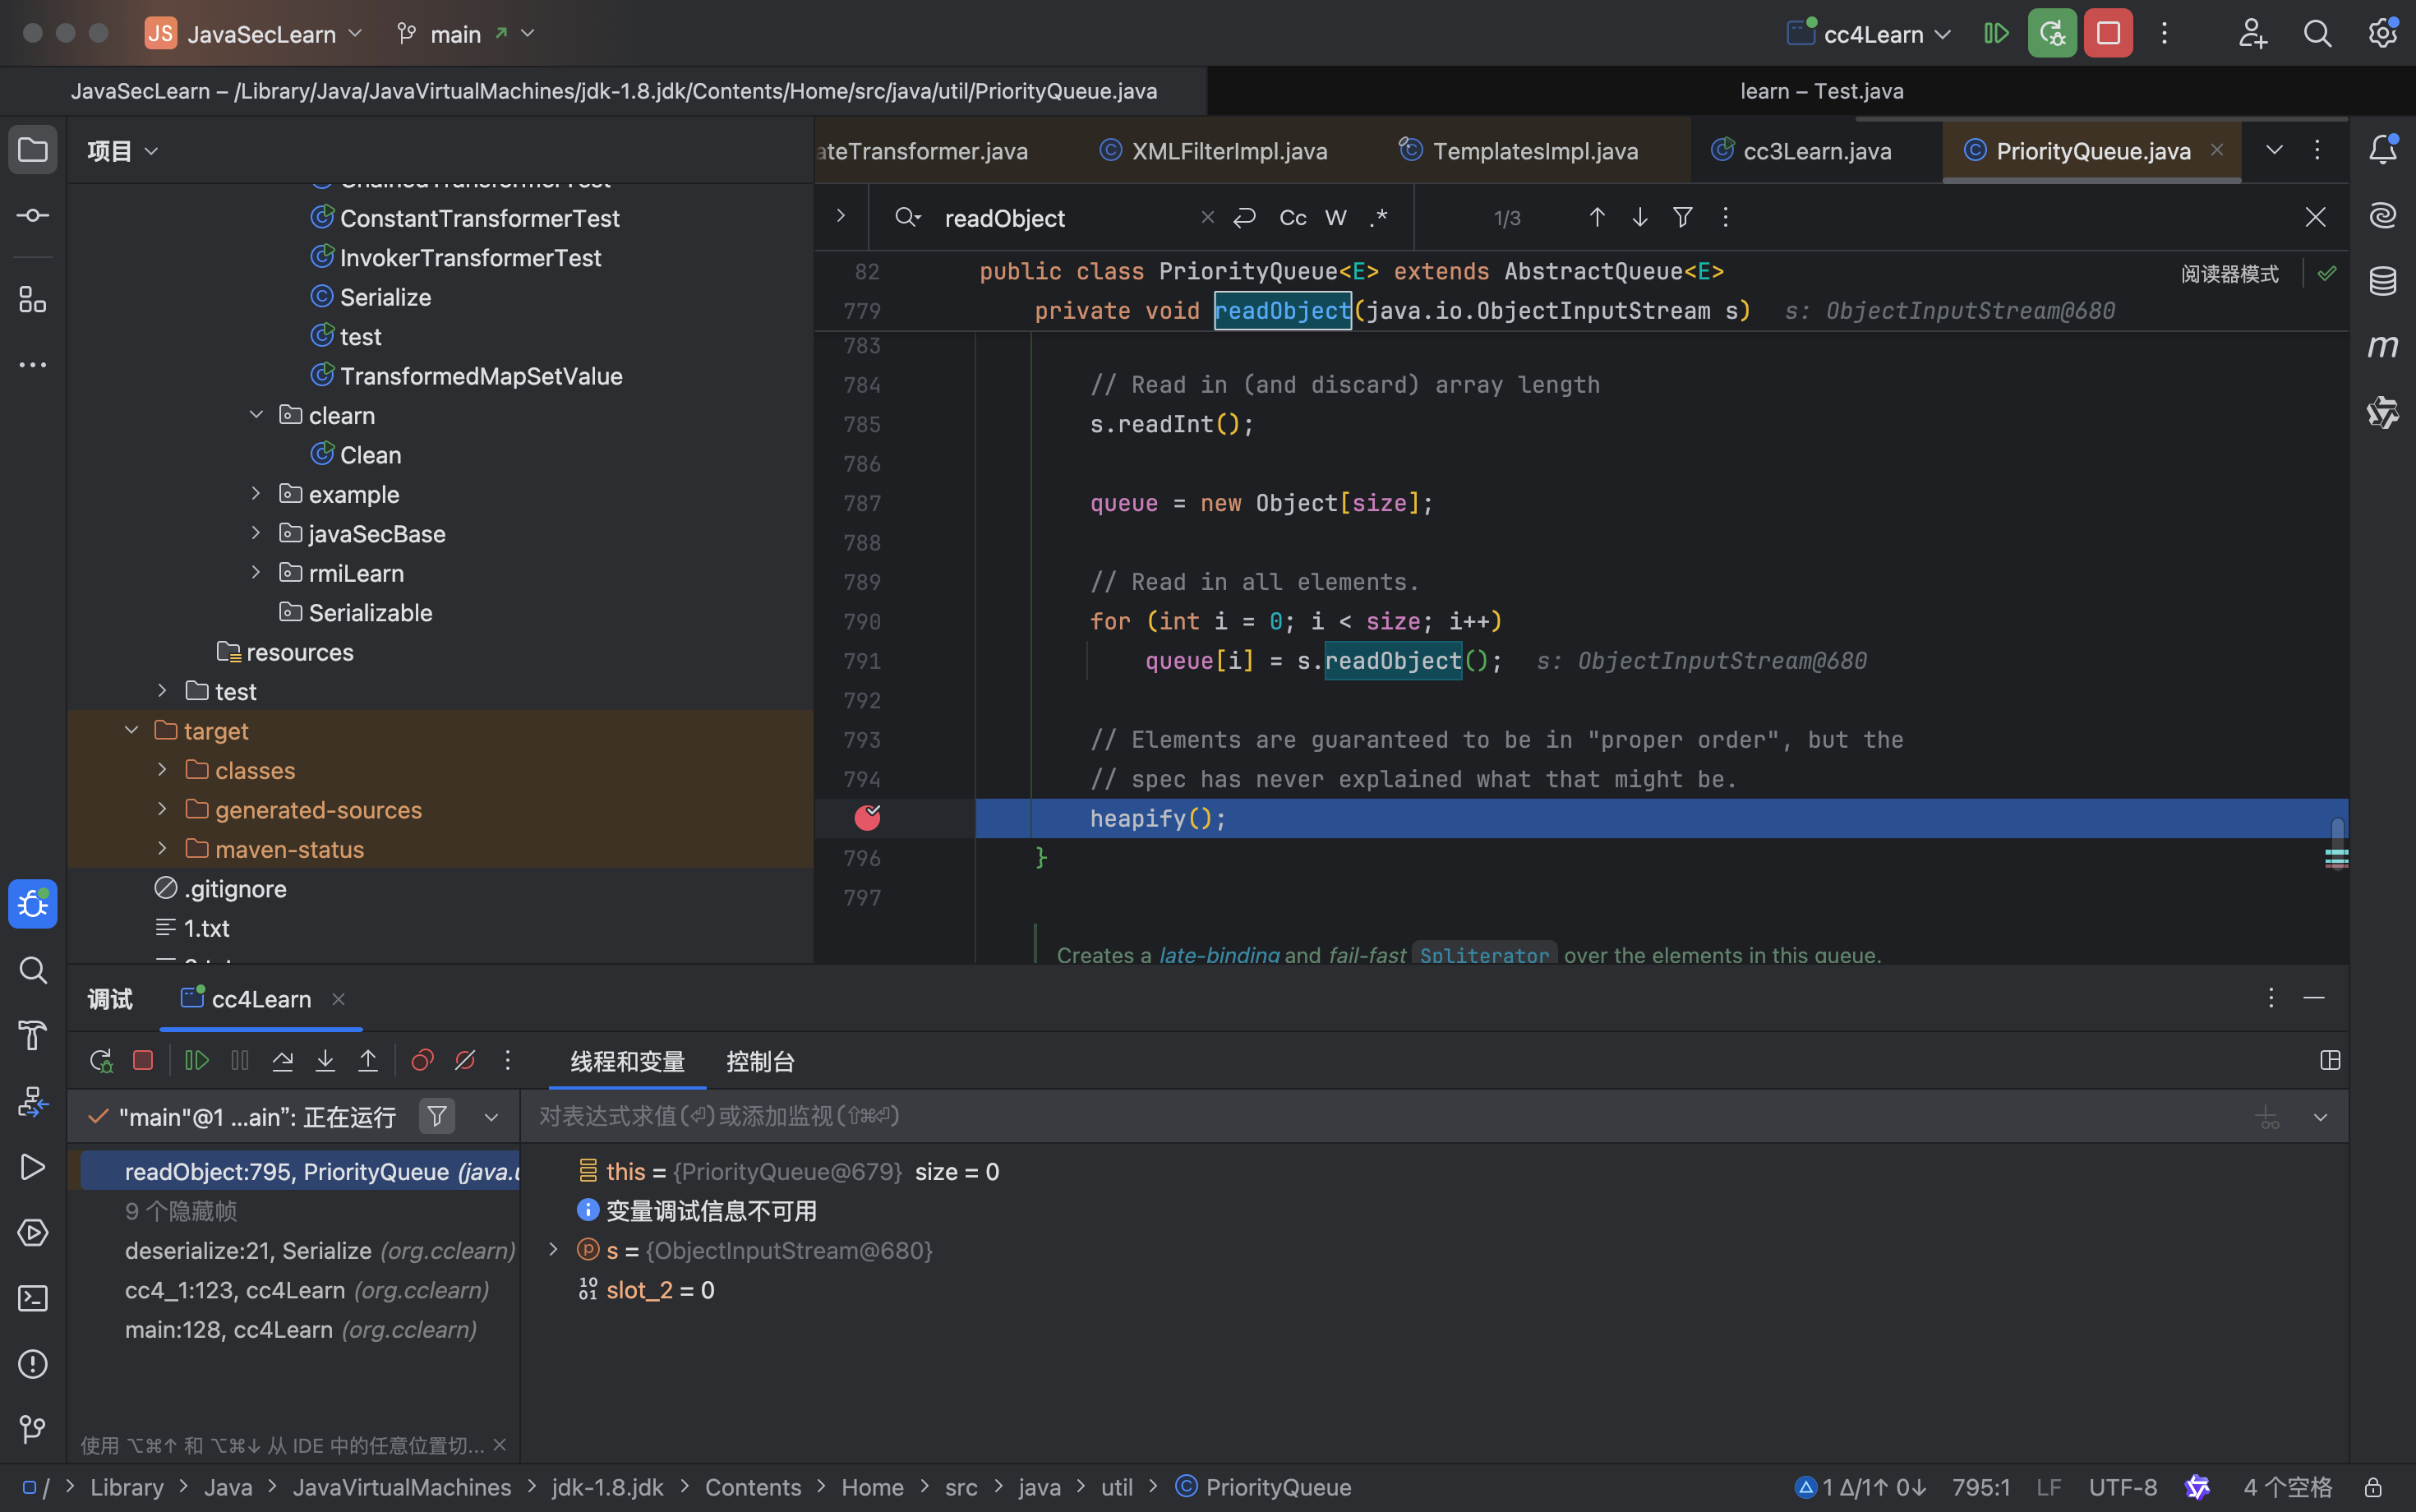2416x1512 pixels.
Task: Switch to the 控制台 console tab
Action: tap(760, 1062)
